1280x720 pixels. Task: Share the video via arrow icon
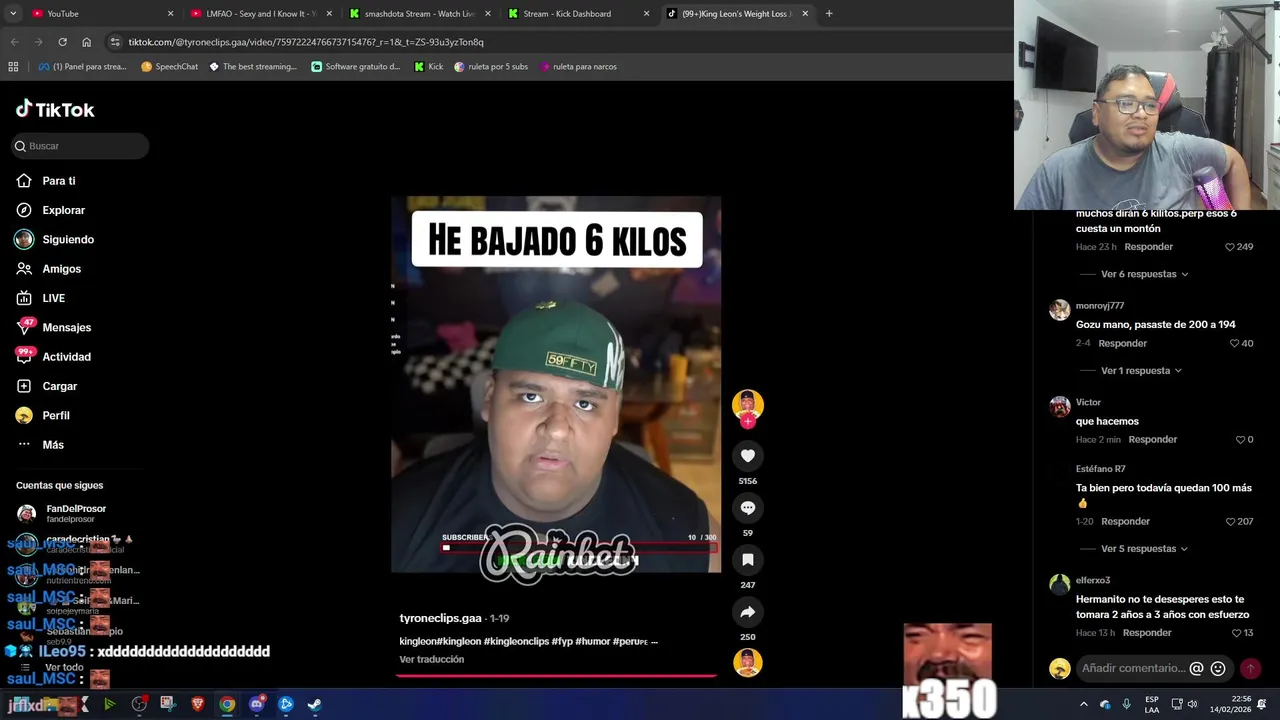[x=747, y=612]
